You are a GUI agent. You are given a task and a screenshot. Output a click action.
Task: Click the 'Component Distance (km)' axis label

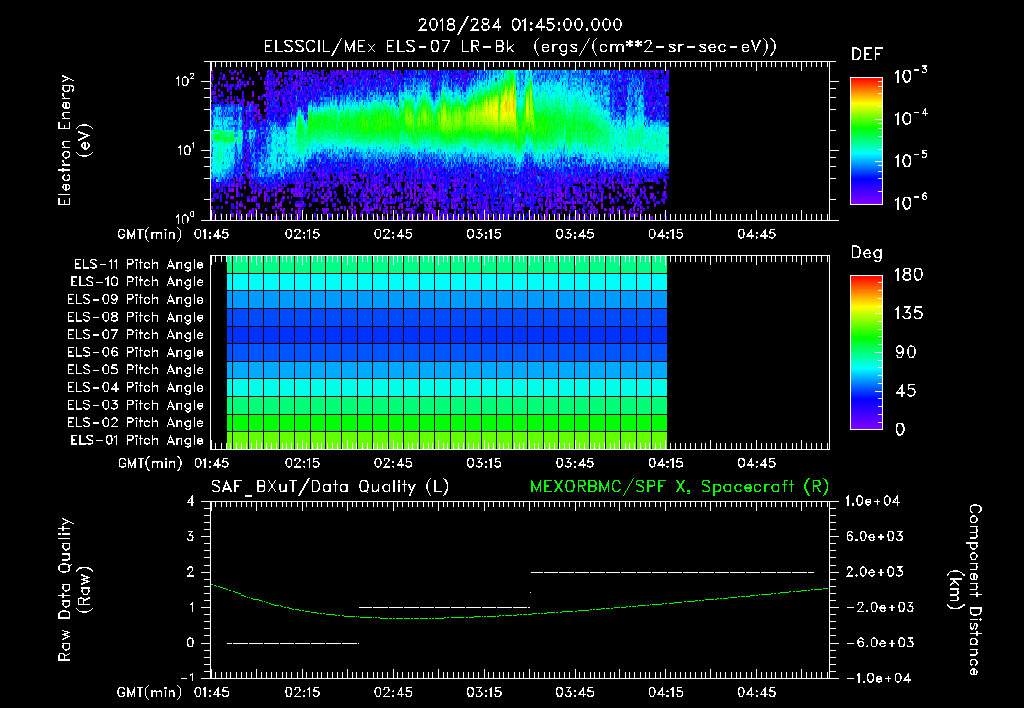click(965, 589)
